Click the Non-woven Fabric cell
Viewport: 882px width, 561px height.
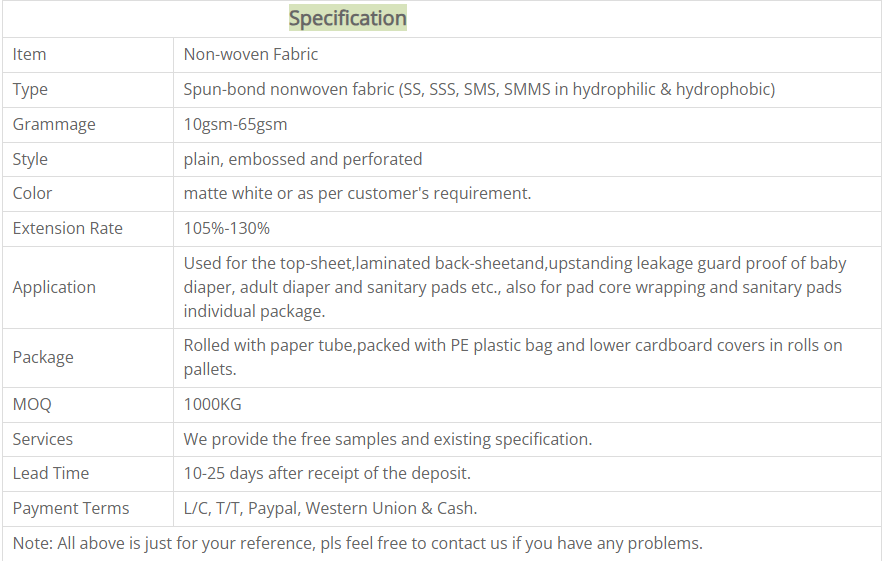(x=250, y=54)
